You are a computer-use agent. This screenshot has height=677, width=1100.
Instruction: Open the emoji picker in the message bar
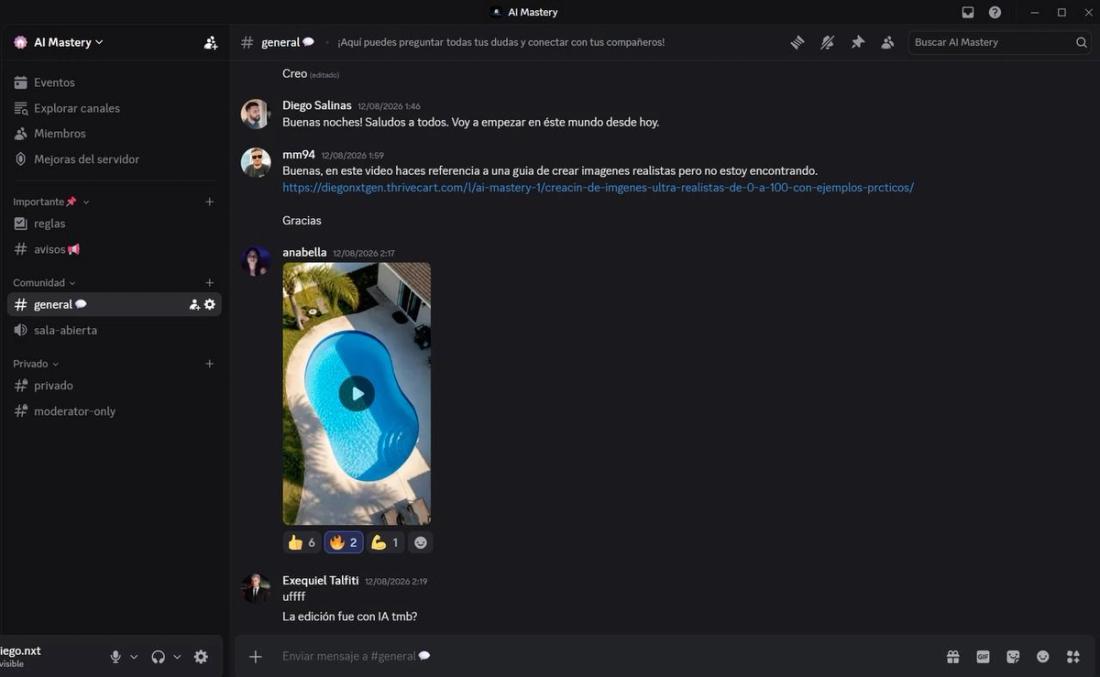(x=1043, y=657)
